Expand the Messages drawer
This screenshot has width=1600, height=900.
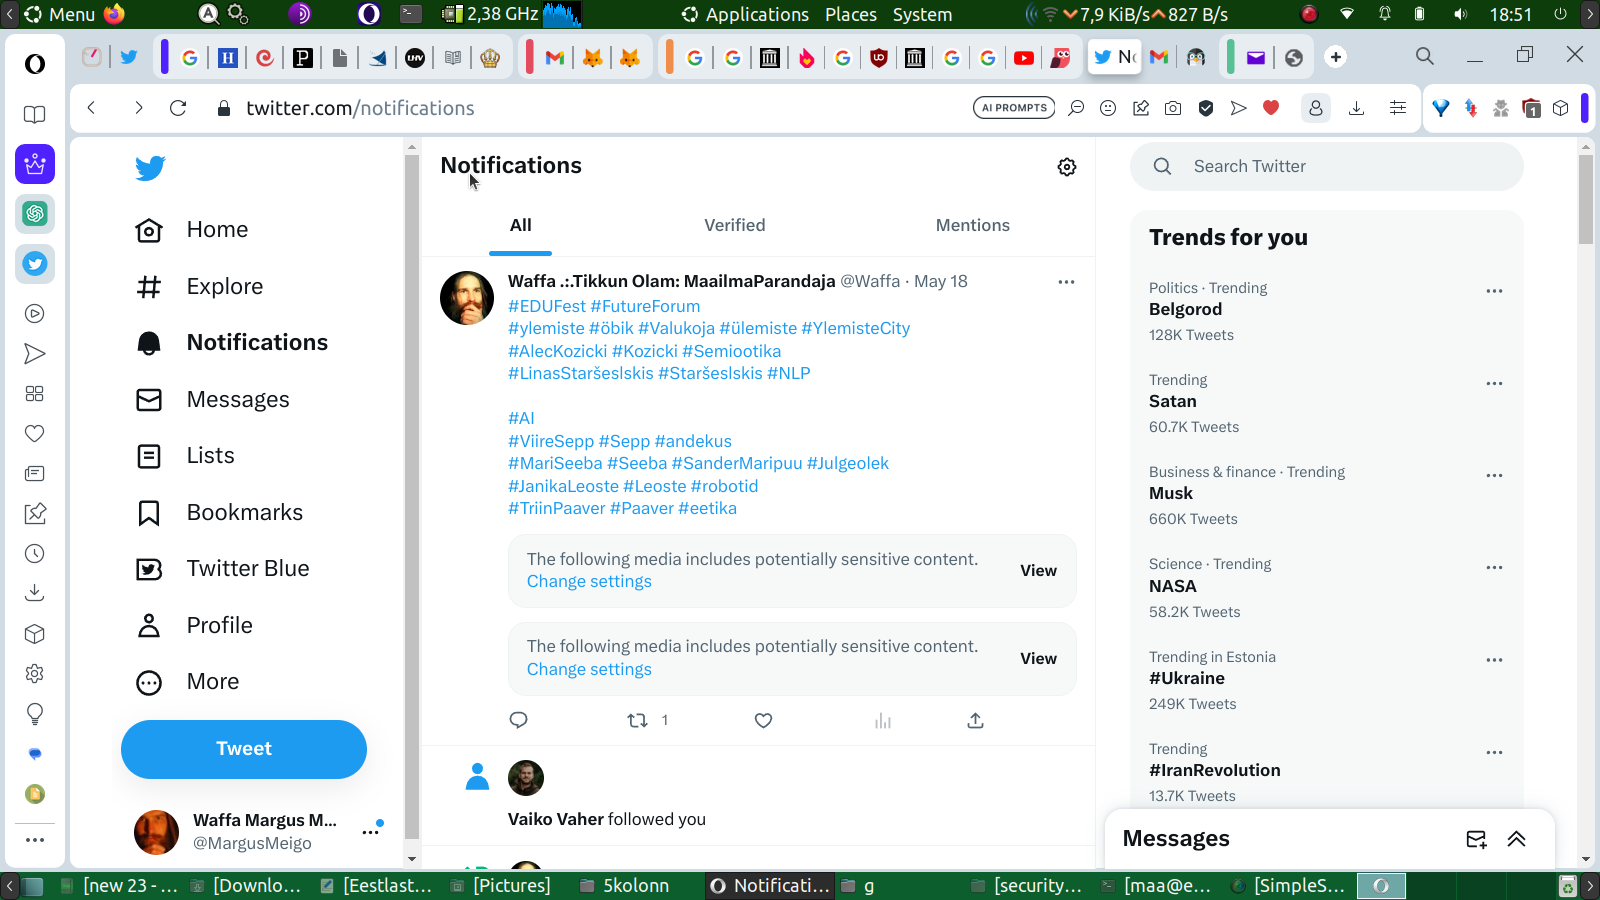1517,839
